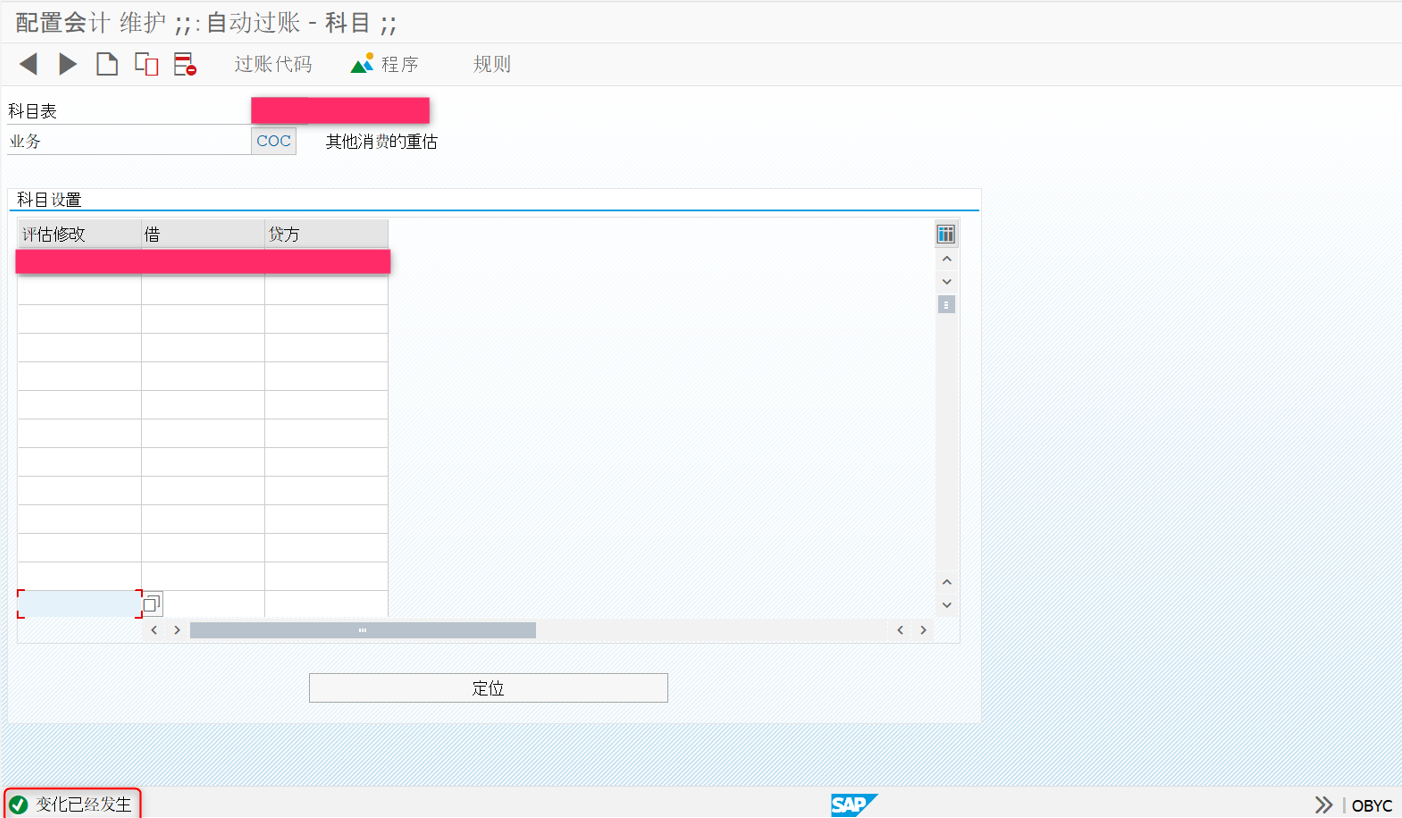Open the 规则 settings

pyautogui.click(x=491, y=63)
